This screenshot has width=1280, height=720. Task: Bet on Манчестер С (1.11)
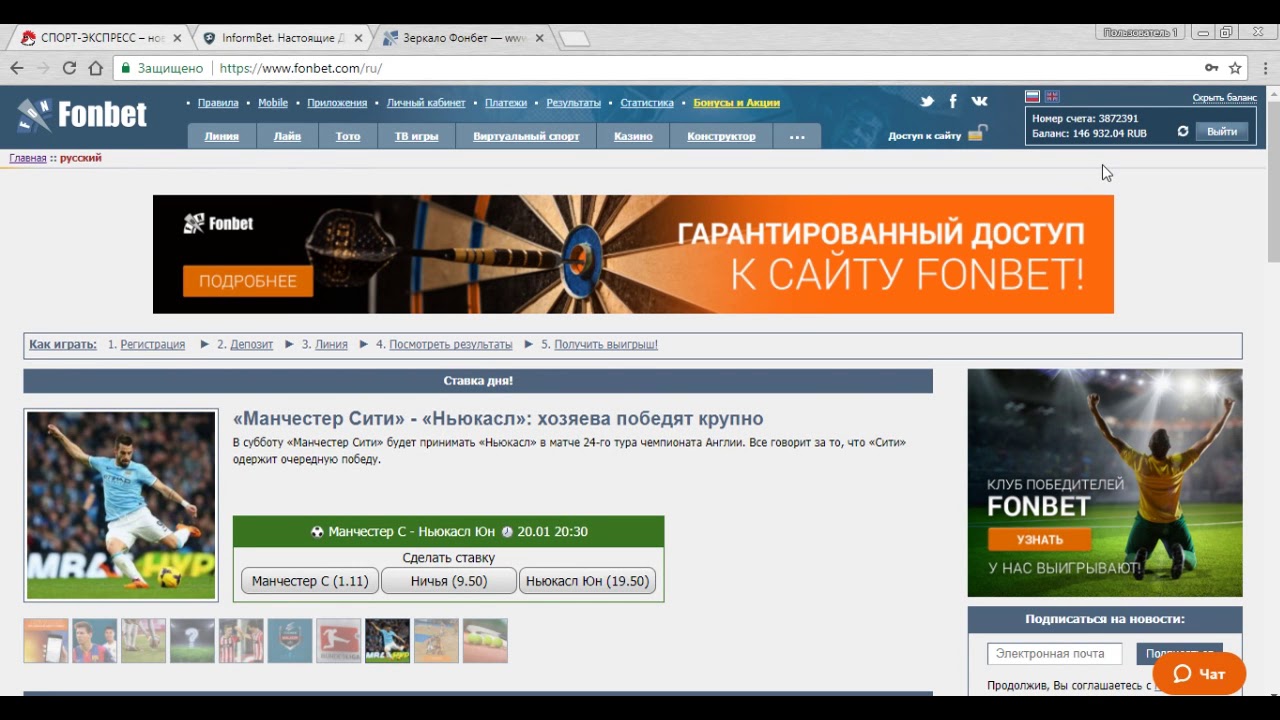[x=310, y=581]
